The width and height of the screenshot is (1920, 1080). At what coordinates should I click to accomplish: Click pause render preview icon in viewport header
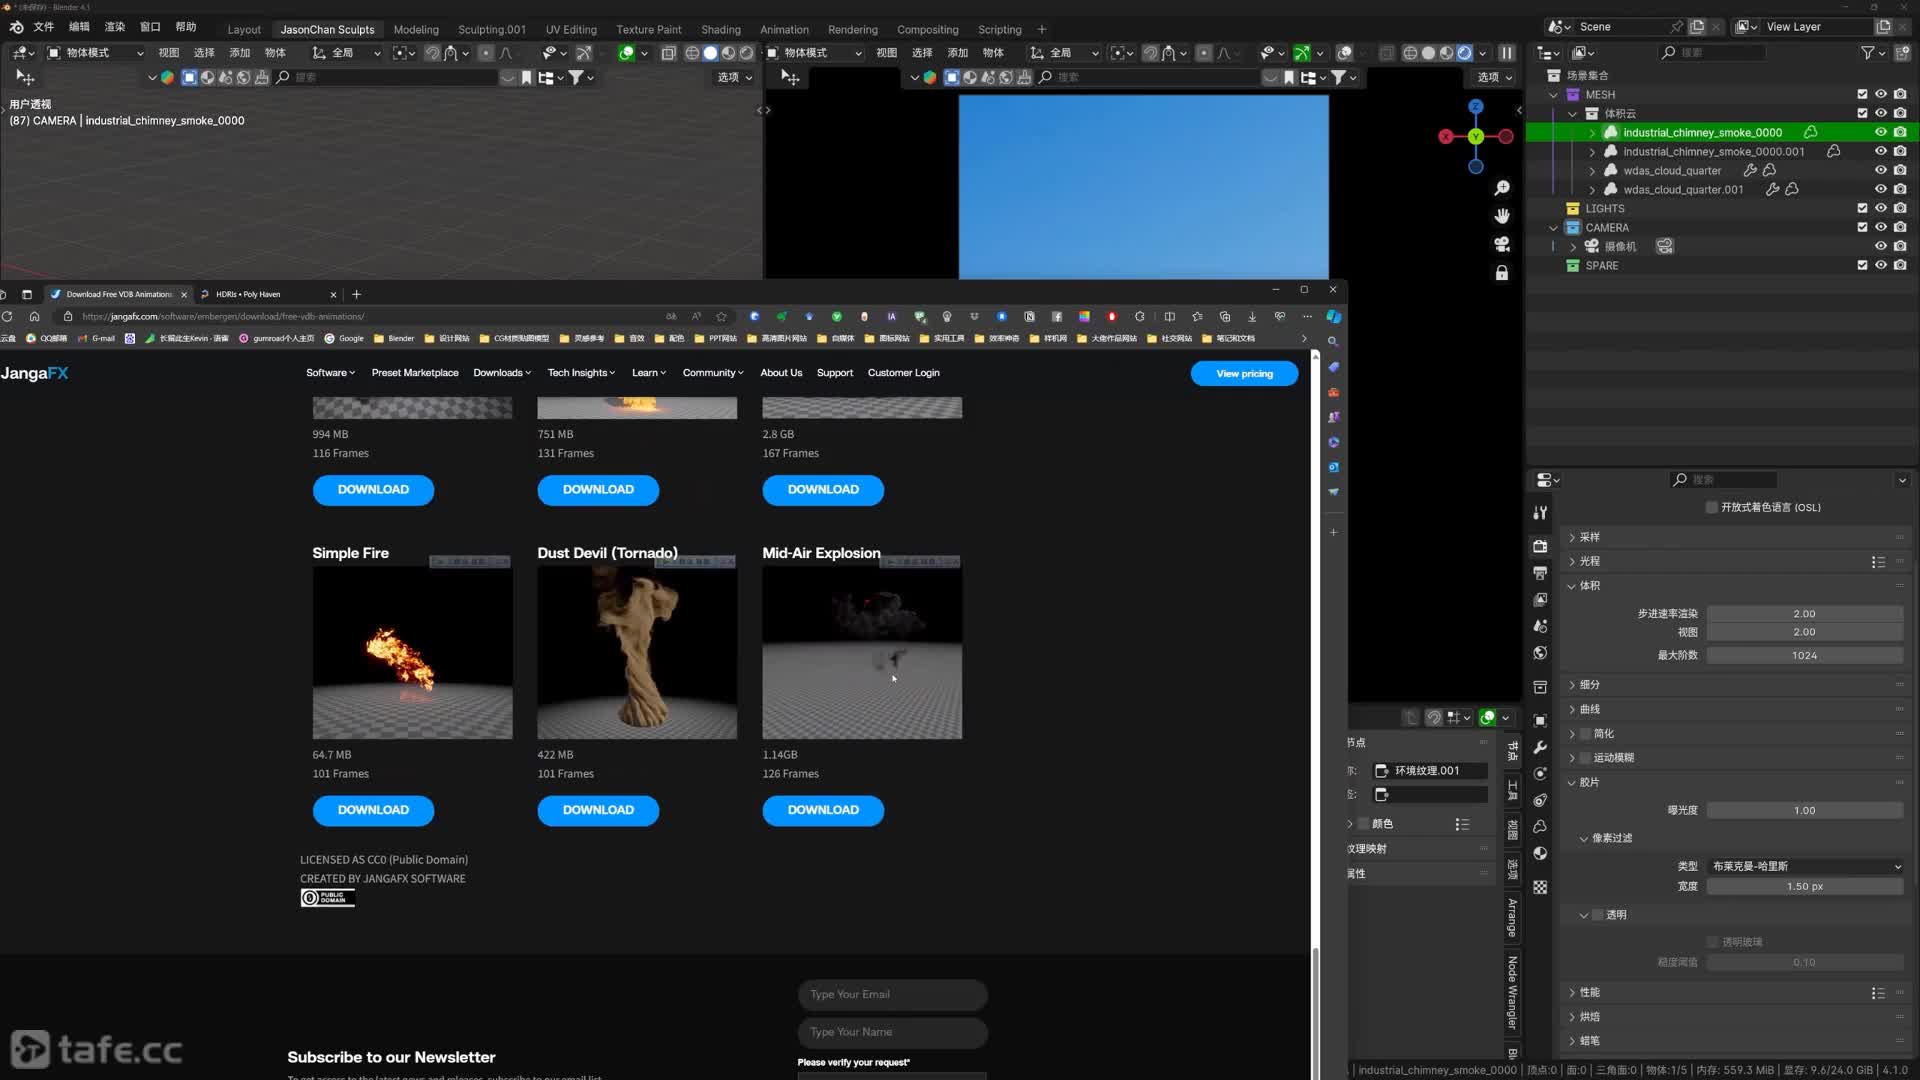pyautogui.click(x=1507, y=53)
